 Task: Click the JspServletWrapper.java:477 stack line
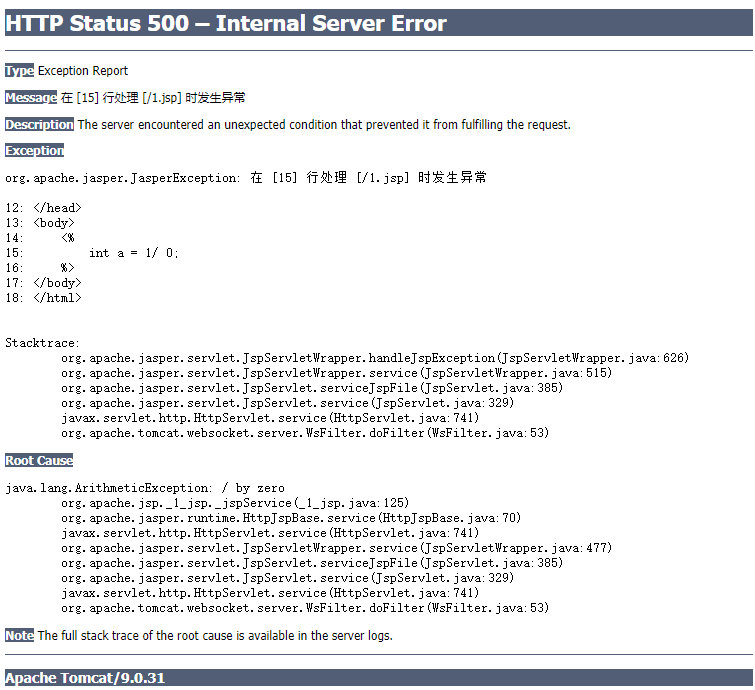click(337, 547)
